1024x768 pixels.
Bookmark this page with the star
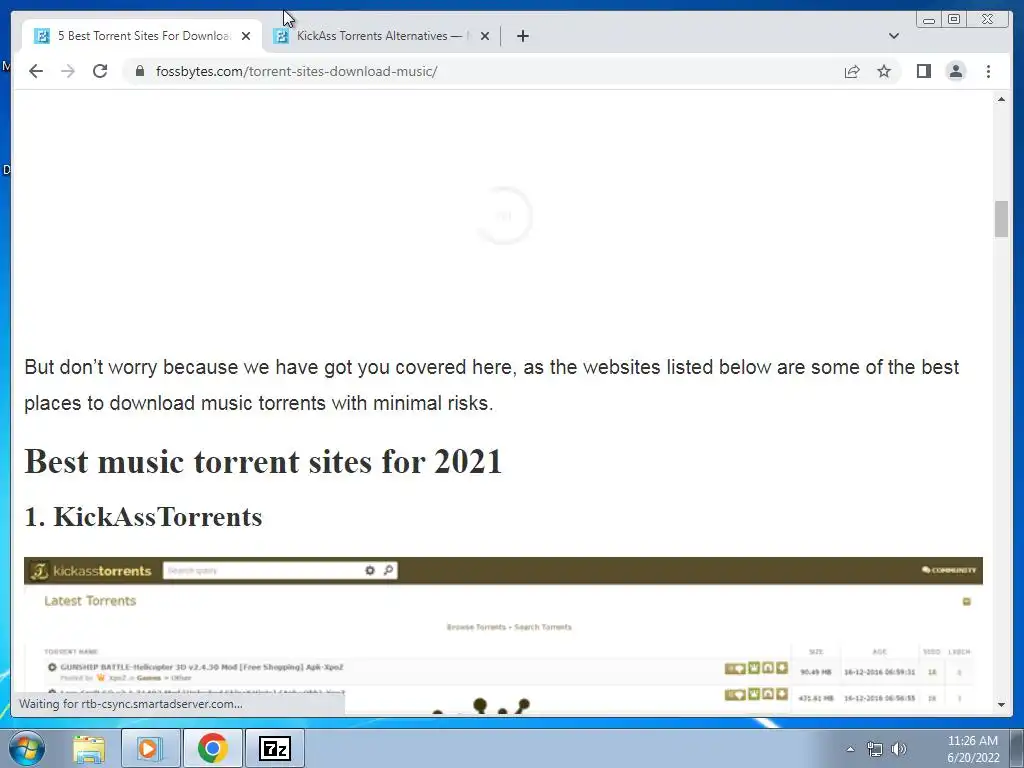point(884,71)
